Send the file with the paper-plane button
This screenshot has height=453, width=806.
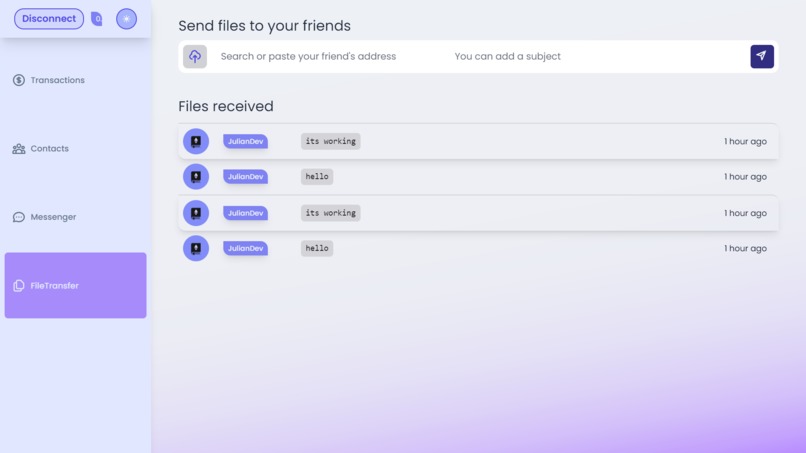pyautogui.click(x=762, y=57)
